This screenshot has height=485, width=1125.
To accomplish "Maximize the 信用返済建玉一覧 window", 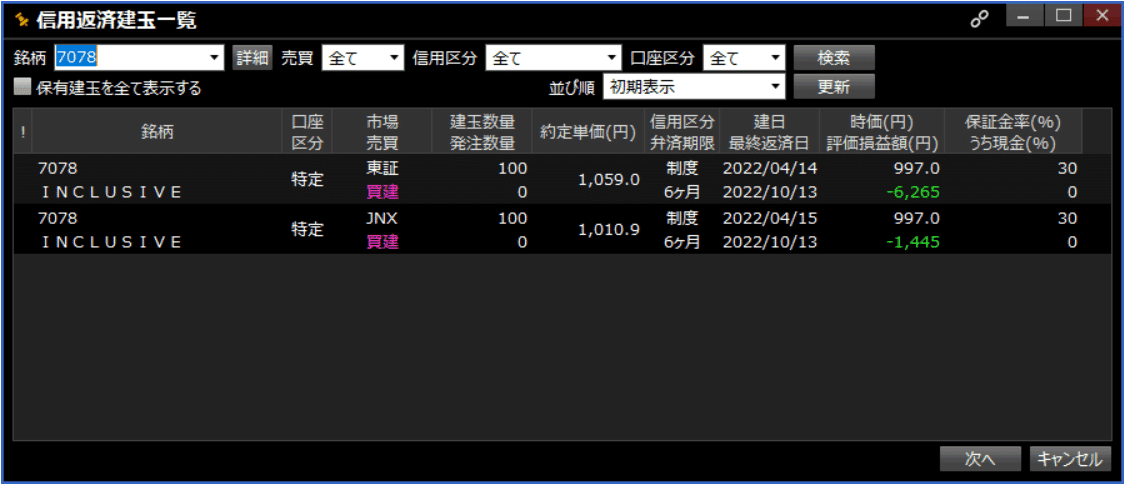I will click(1064, 15).
